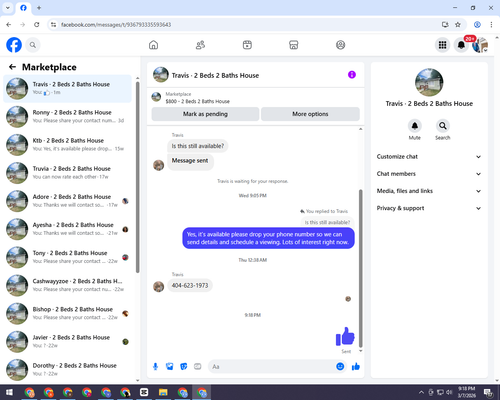500x400 pixels.
Task: Click the More options button
Action: (310, 114)
